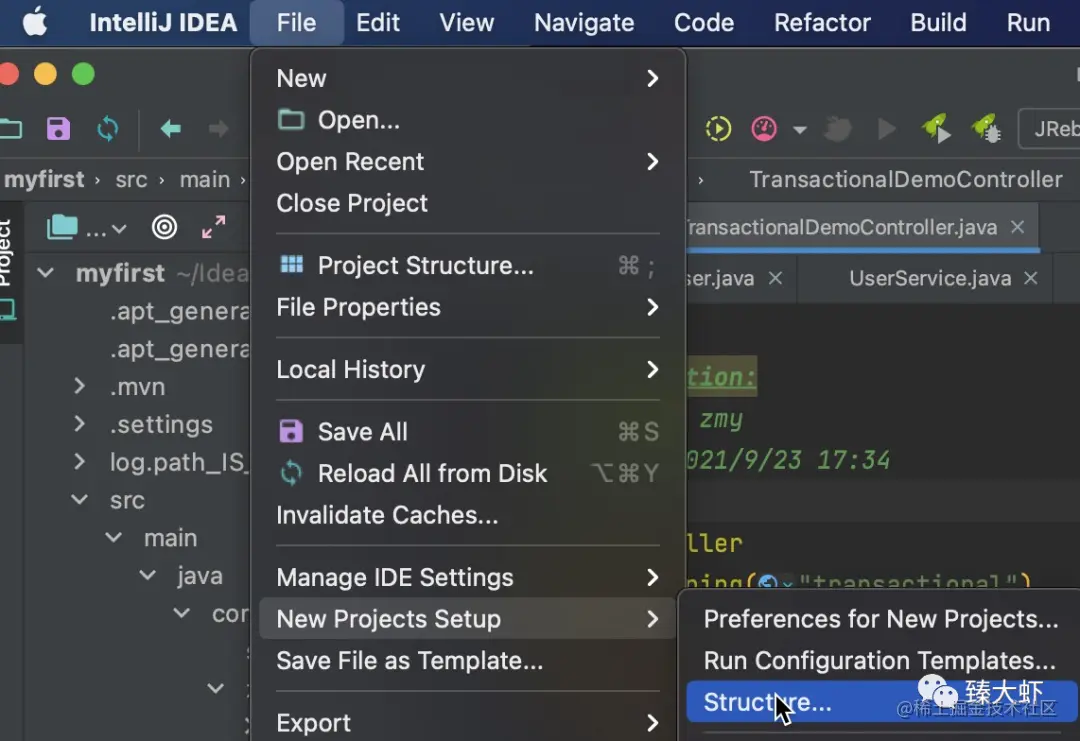Close the tab ending in ser.java

point(775,278)
